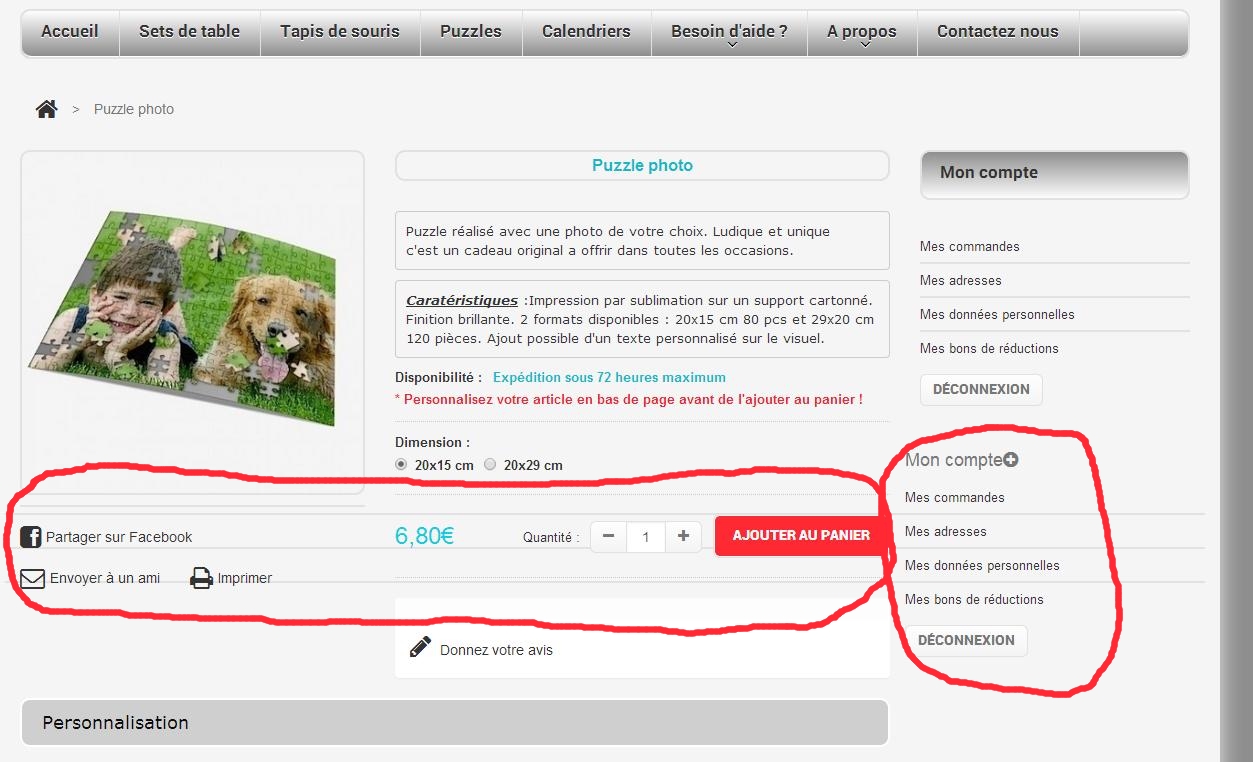The image size is (1253, 762).
Task: Click the quantity input field
Action: (x=646, y=536)
